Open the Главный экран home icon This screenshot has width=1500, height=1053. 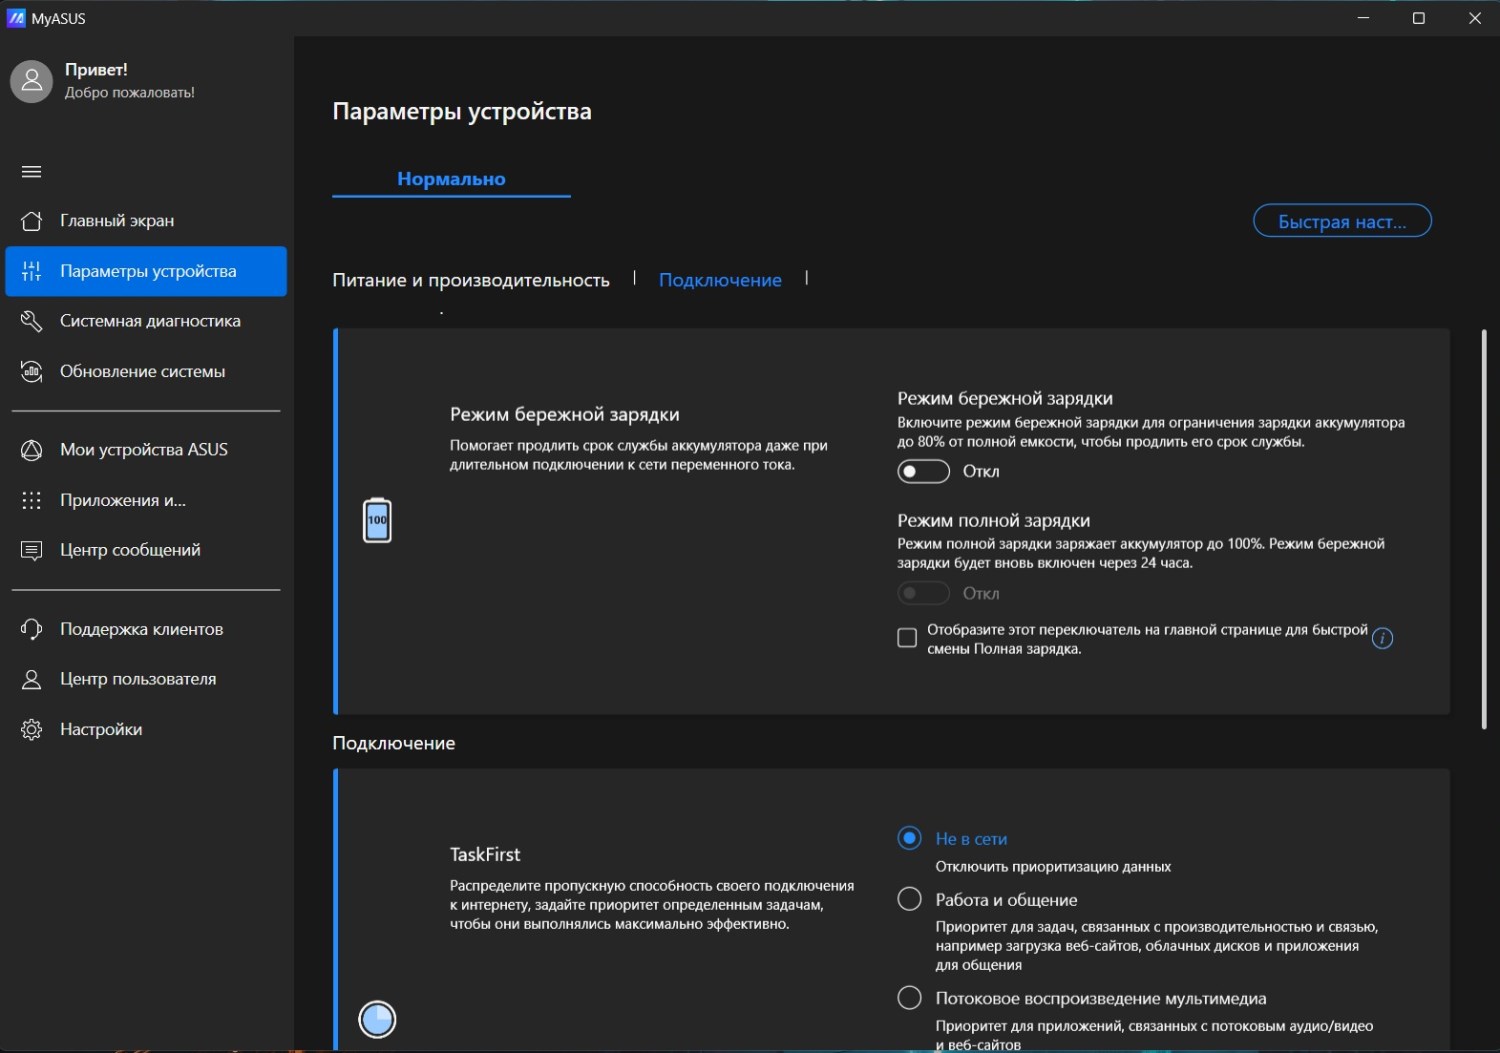[x=32, y=221]
